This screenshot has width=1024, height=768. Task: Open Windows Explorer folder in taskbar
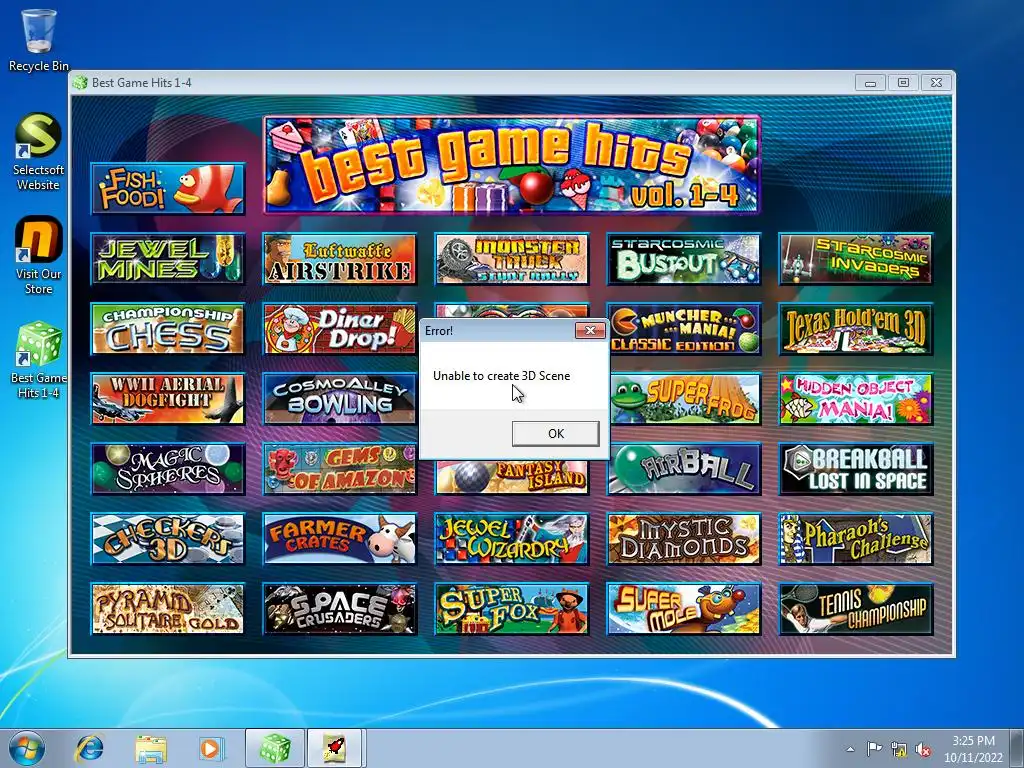click(151, 748)
